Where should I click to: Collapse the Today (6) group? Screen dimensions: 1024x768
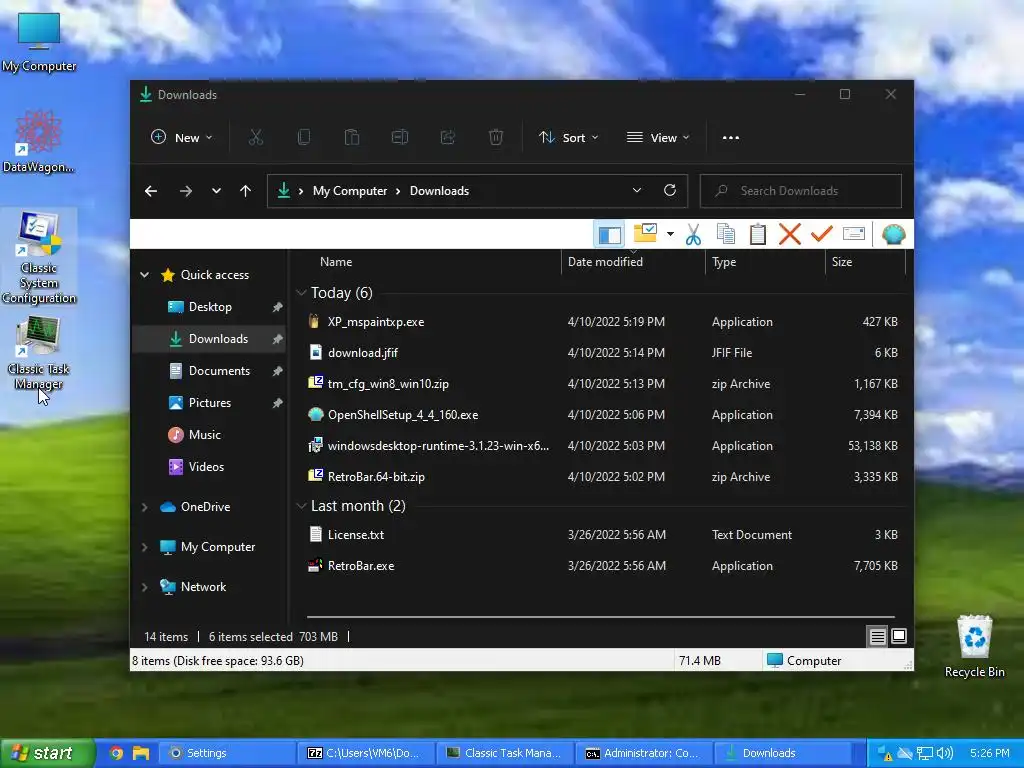pyautogui.click(x=301, y=293)
